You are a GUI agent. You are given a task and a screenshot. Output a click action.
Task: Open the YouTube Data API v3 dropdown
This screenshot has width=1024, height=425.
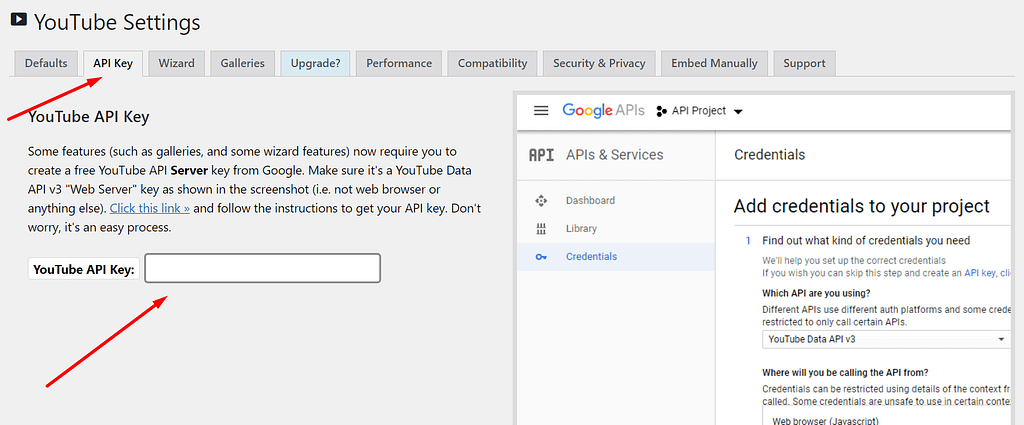885,340
